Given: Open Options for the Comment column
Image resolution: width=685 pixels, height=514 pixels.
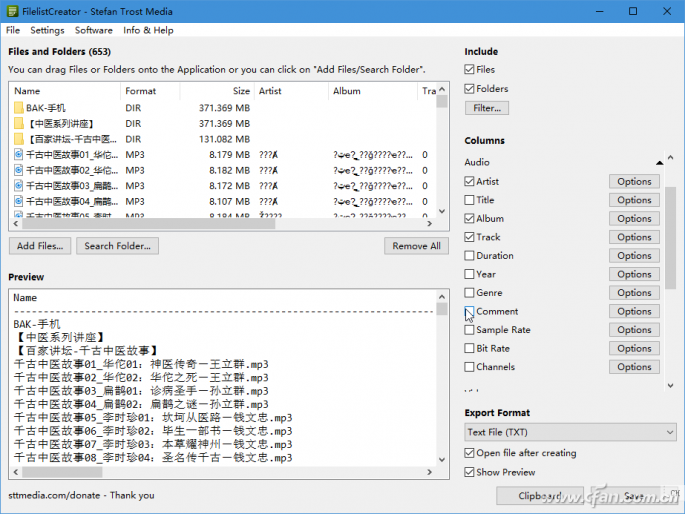Looking at the screenshot, I should click(x=634, y=311).
